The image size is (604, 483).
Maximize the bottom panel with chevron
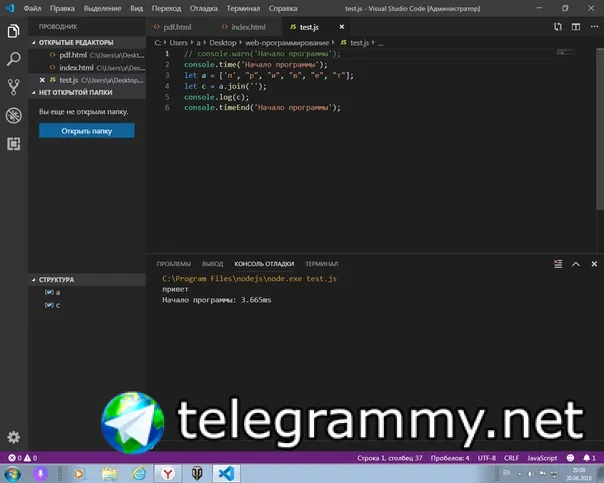[x=576, y=264]
